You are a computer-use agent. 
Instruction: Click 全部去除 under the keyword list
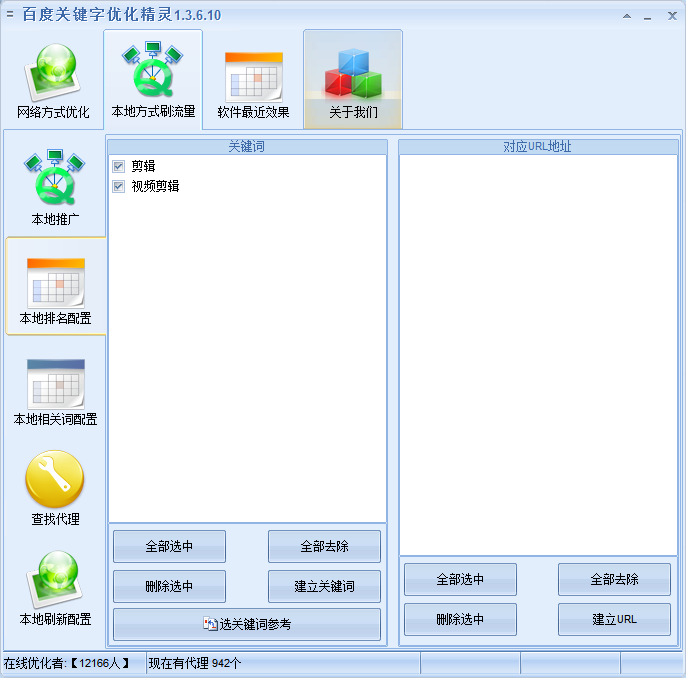[324, 546]
